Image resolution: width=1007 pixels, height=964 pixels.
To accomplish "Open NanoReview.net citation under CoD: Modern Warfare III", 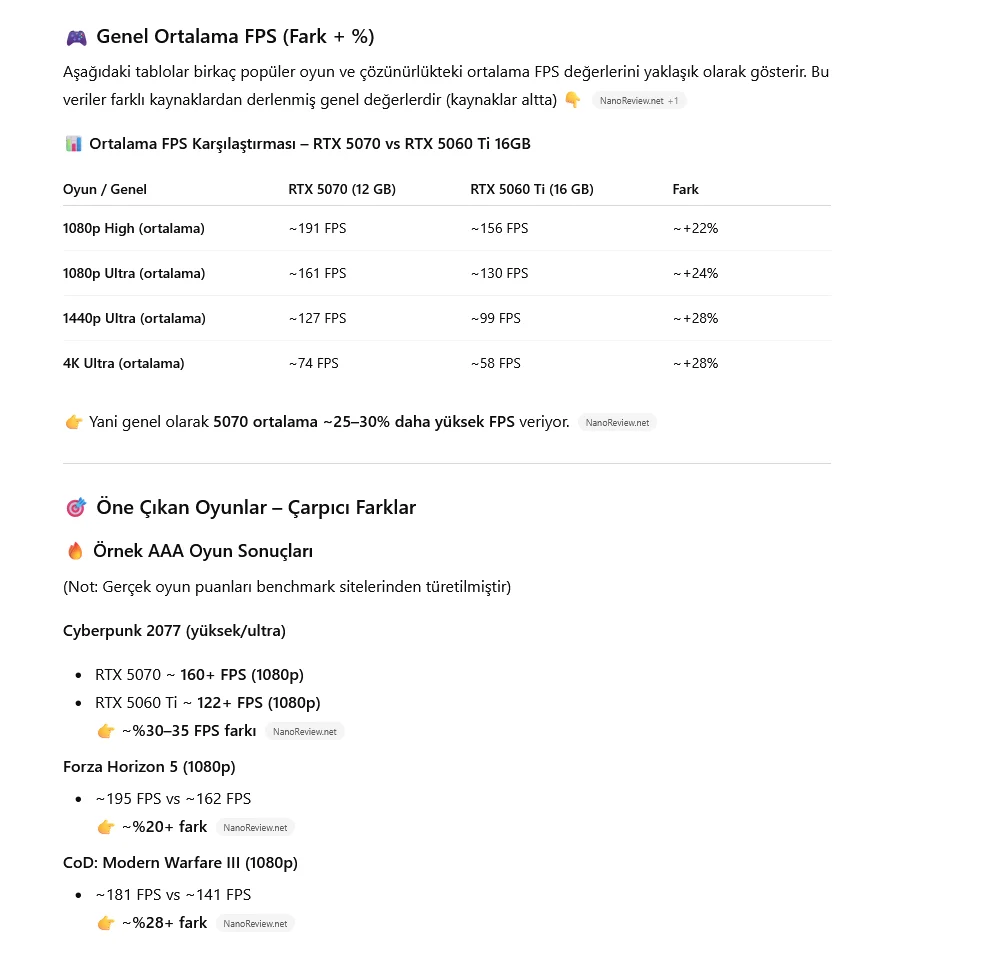I will click(255, 924).
